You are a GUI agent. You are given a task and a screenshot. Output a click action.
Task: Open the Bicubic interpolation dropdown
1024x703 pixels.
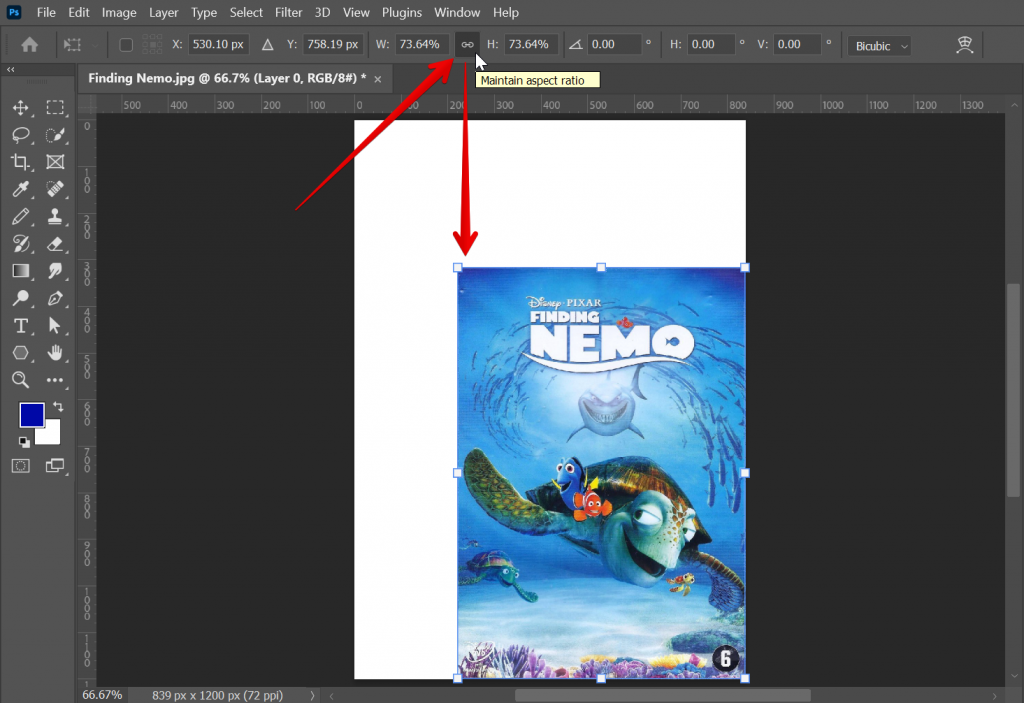[x=879, y=46]
